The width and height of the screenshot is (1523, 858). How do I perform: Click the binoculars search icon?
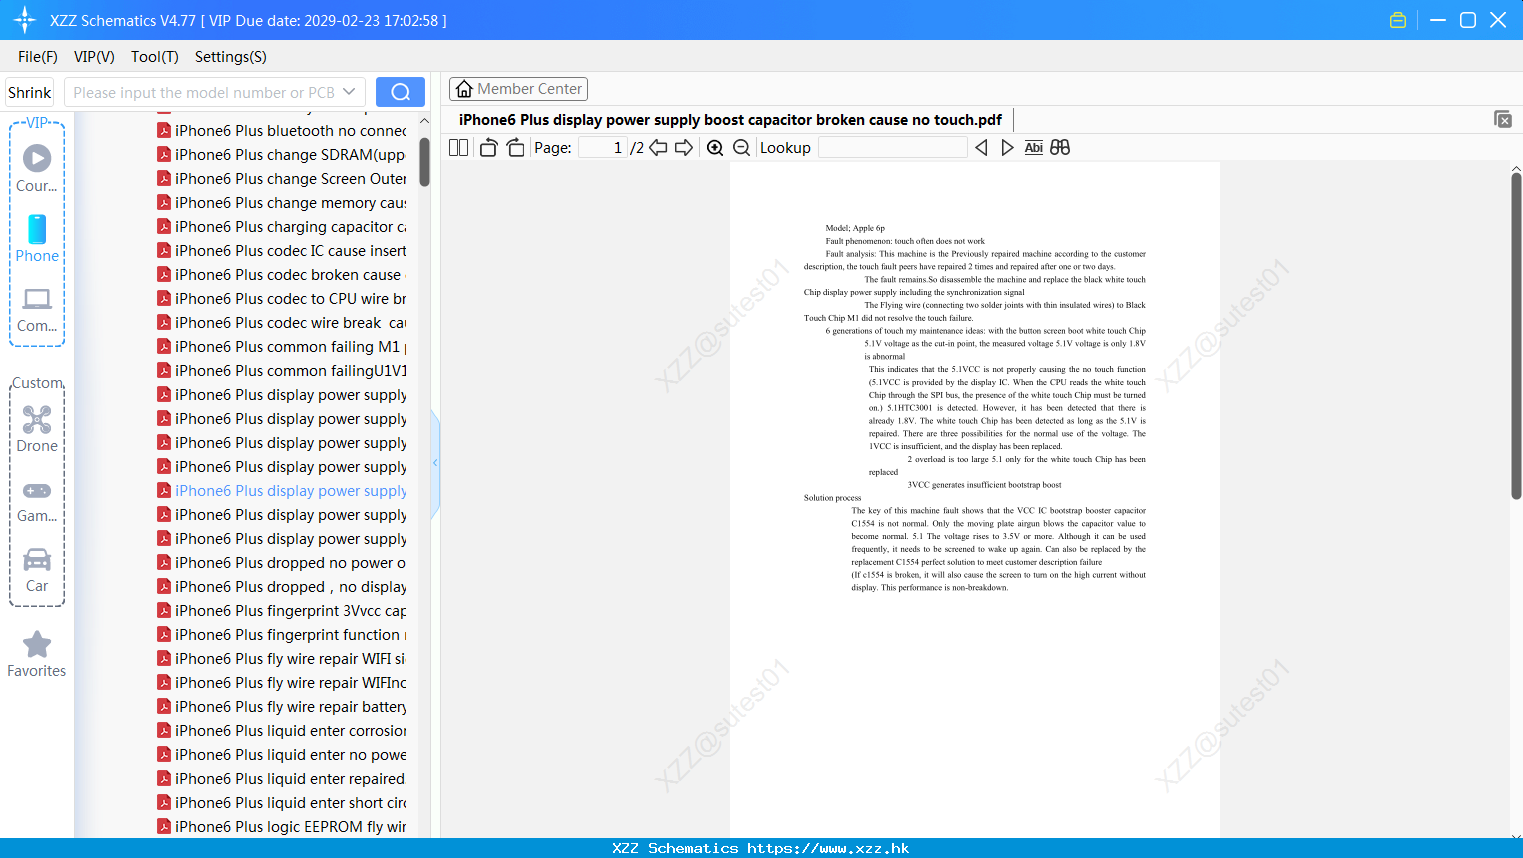1060,147
